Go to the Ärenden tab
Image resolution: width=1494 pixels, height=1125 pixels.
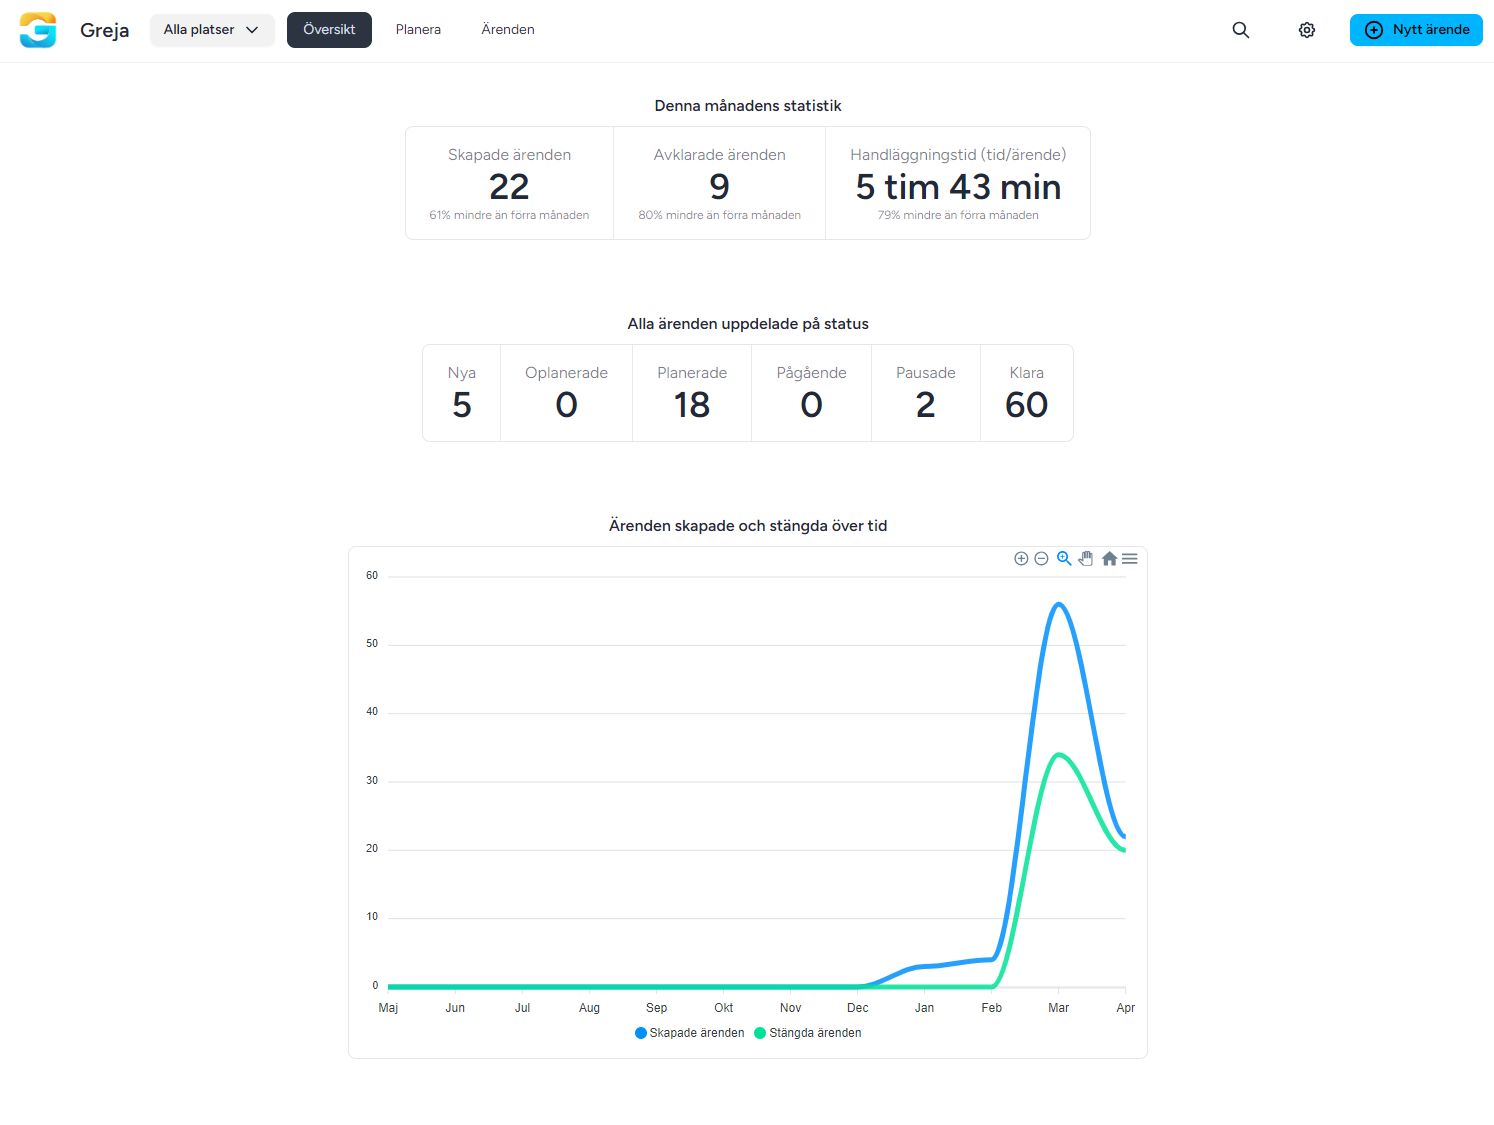(508, 30)
